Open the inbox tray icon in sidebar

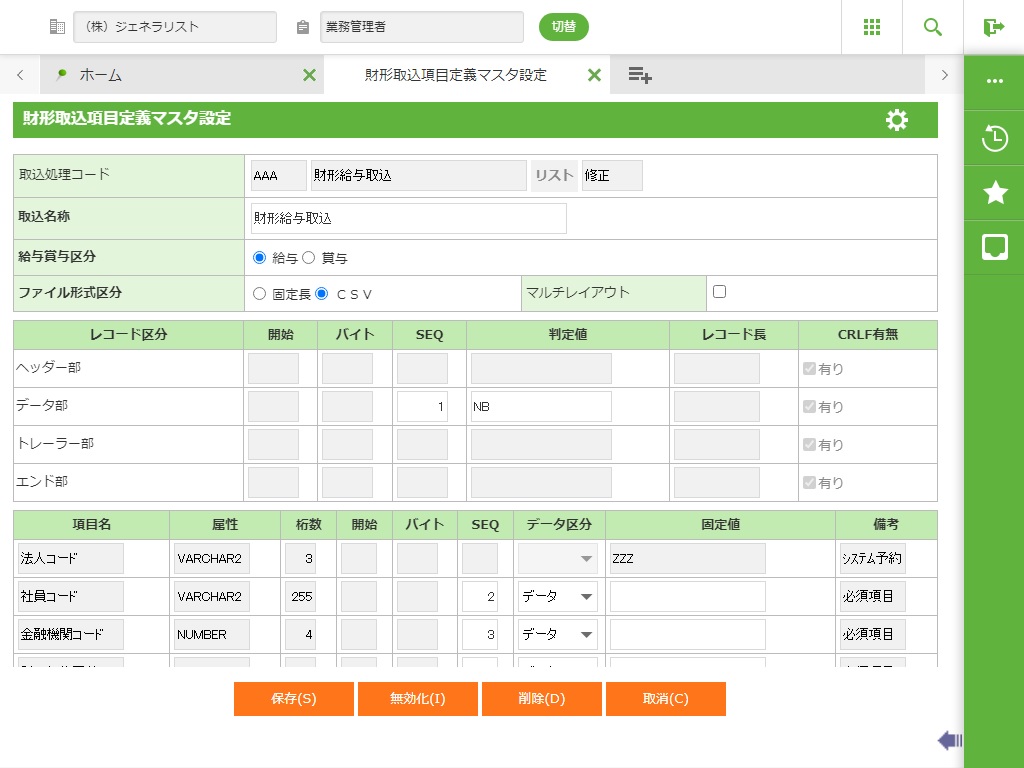[x=994, y=248]
